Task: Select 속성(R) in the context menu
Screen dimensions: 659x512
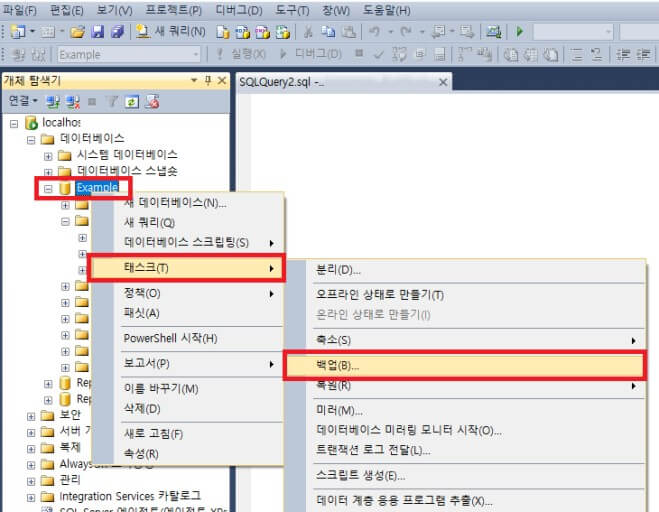Action: pyautogui.click(x=140, y=453)
